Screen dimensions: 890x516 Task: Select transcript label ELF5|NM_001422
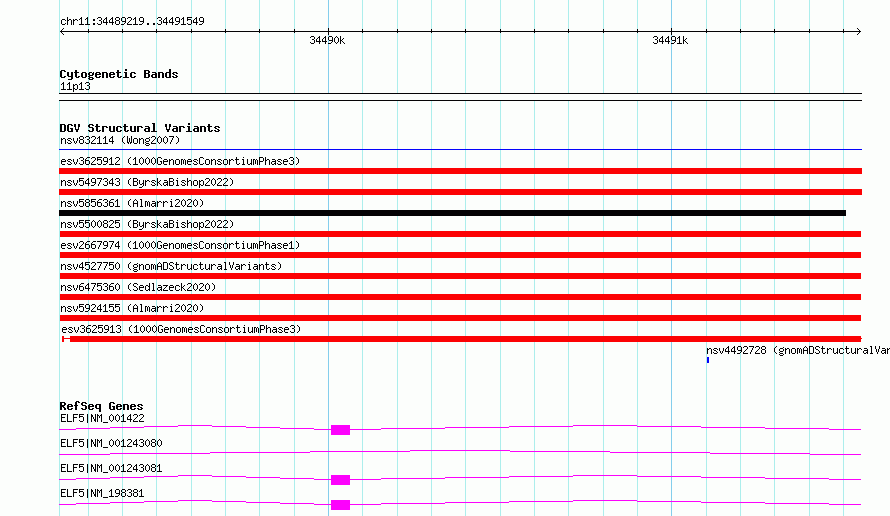[x=102, y=418]
